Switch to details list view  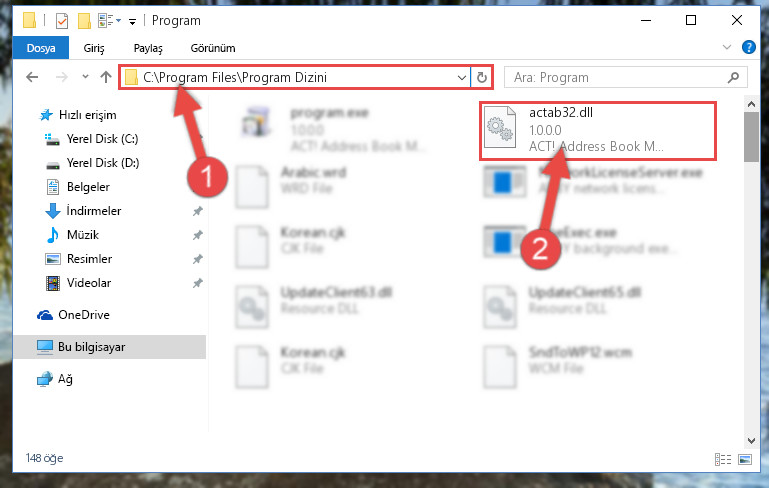[x=723, y=460]
